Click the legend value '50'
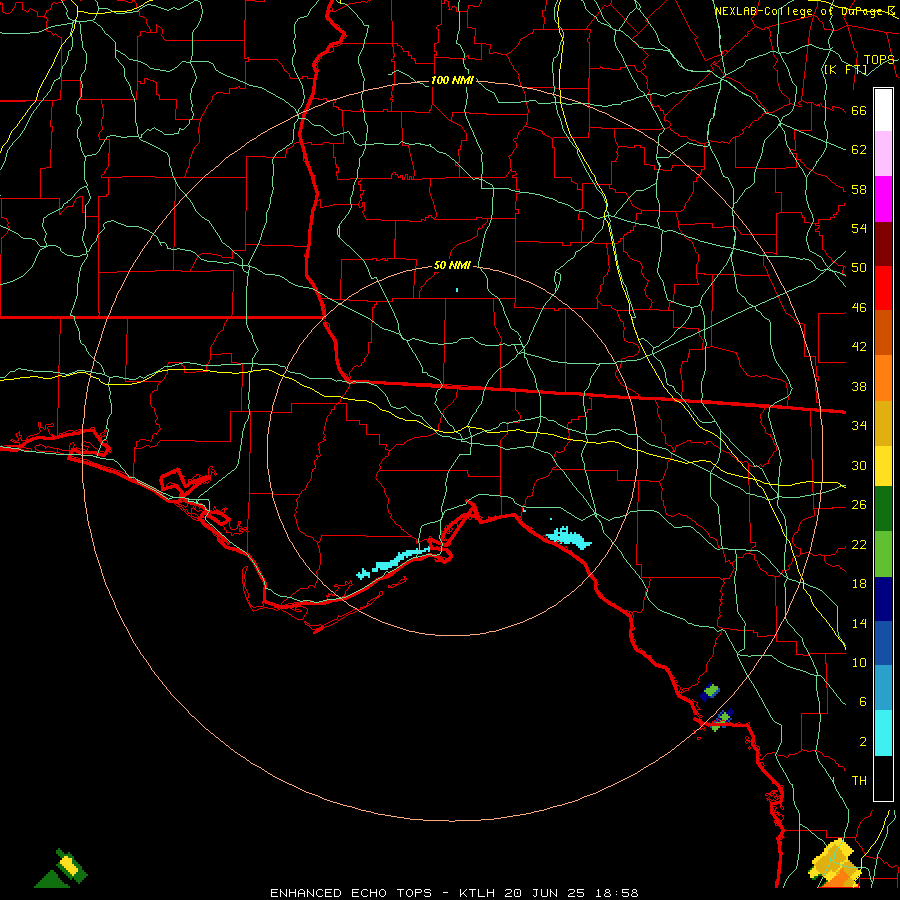Viewport: 900px width, 900px height. tap(859, 267)
